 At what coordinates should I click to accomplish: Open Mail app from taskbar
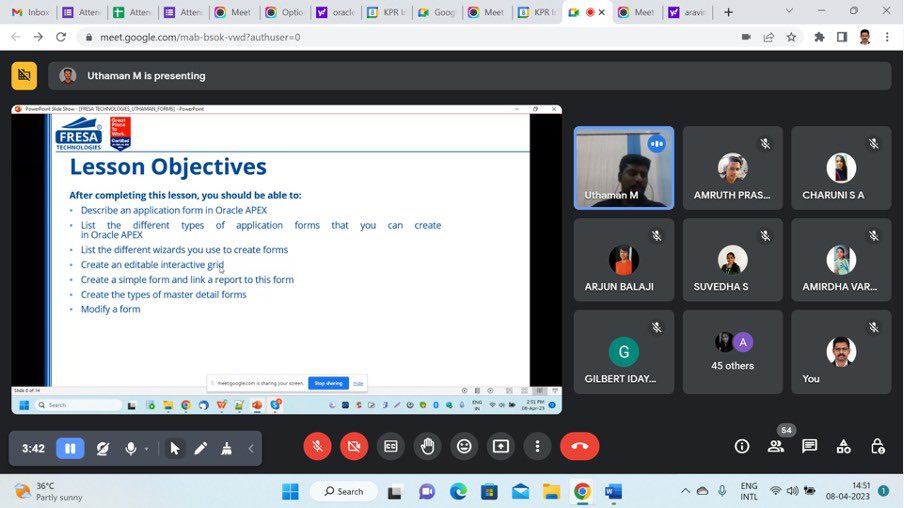point(520,492)
